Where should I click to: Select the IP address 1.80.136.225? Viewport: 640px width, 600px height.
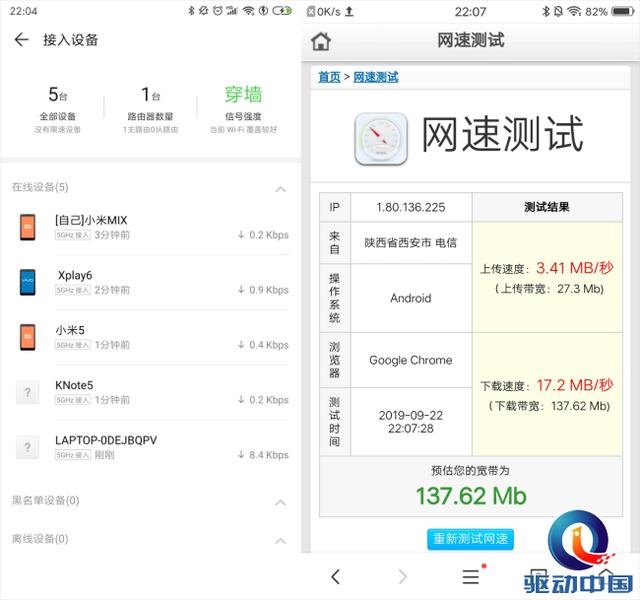[411, 207]
